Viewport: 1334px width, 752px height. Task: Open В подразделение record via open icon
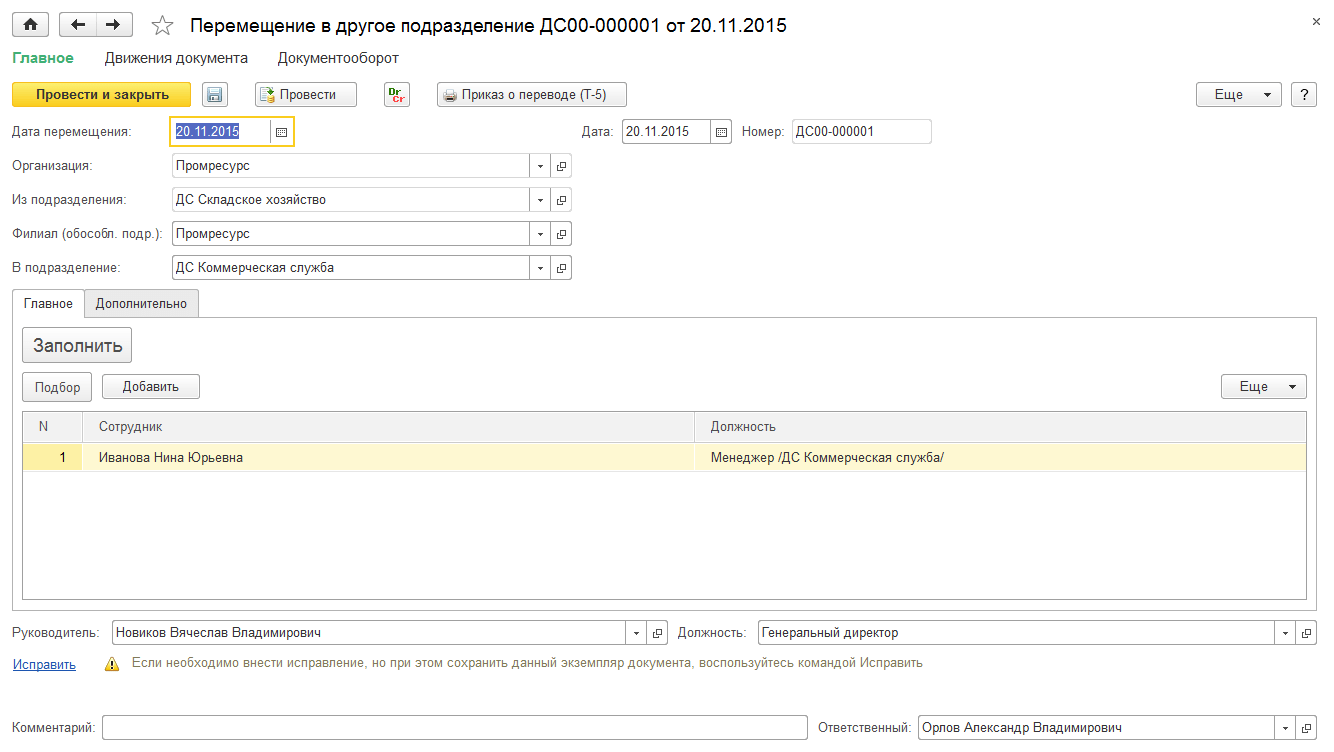(561, 268)
